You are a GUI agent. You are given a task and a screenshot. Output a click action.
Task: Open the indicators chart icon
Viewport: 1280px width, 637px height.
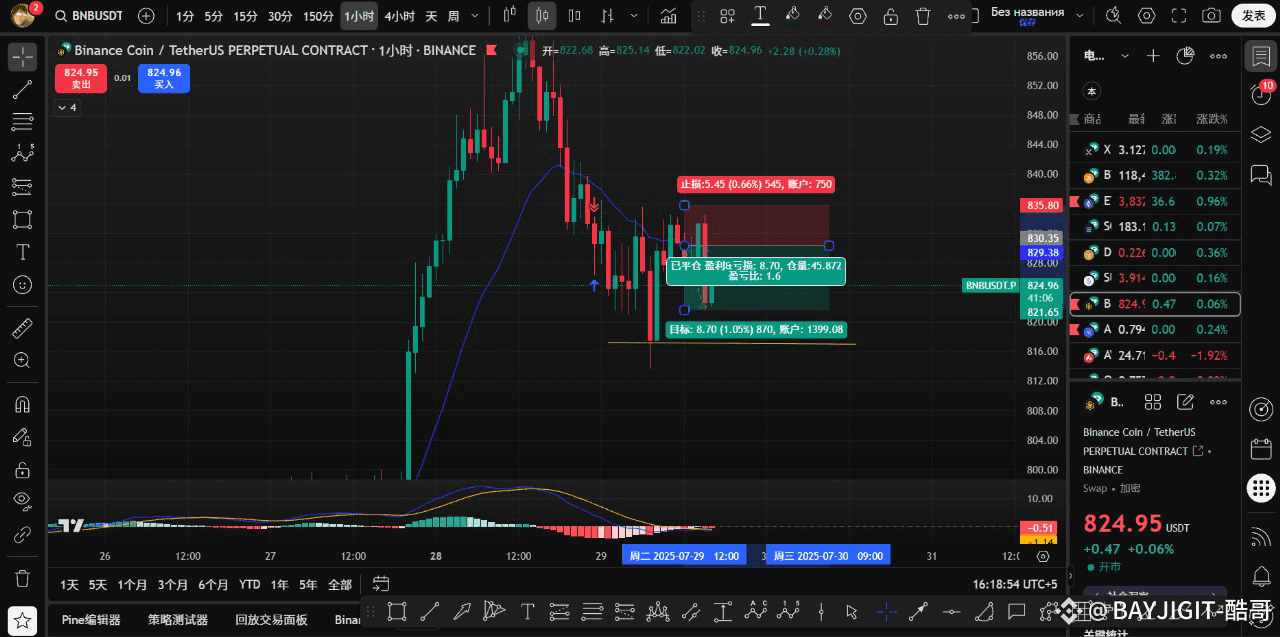tap(668, 16)
